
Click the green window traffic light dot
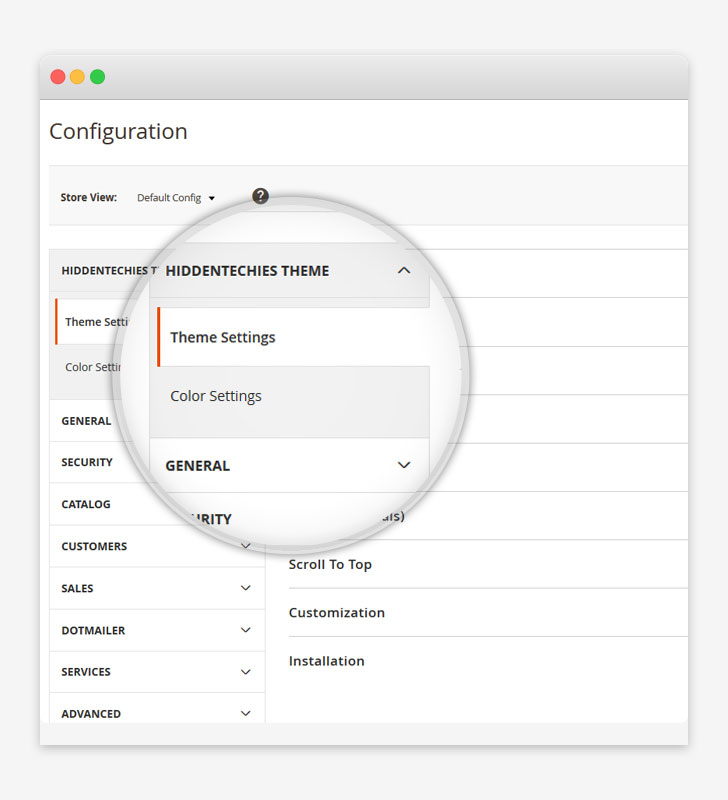(x=96, y=75)
